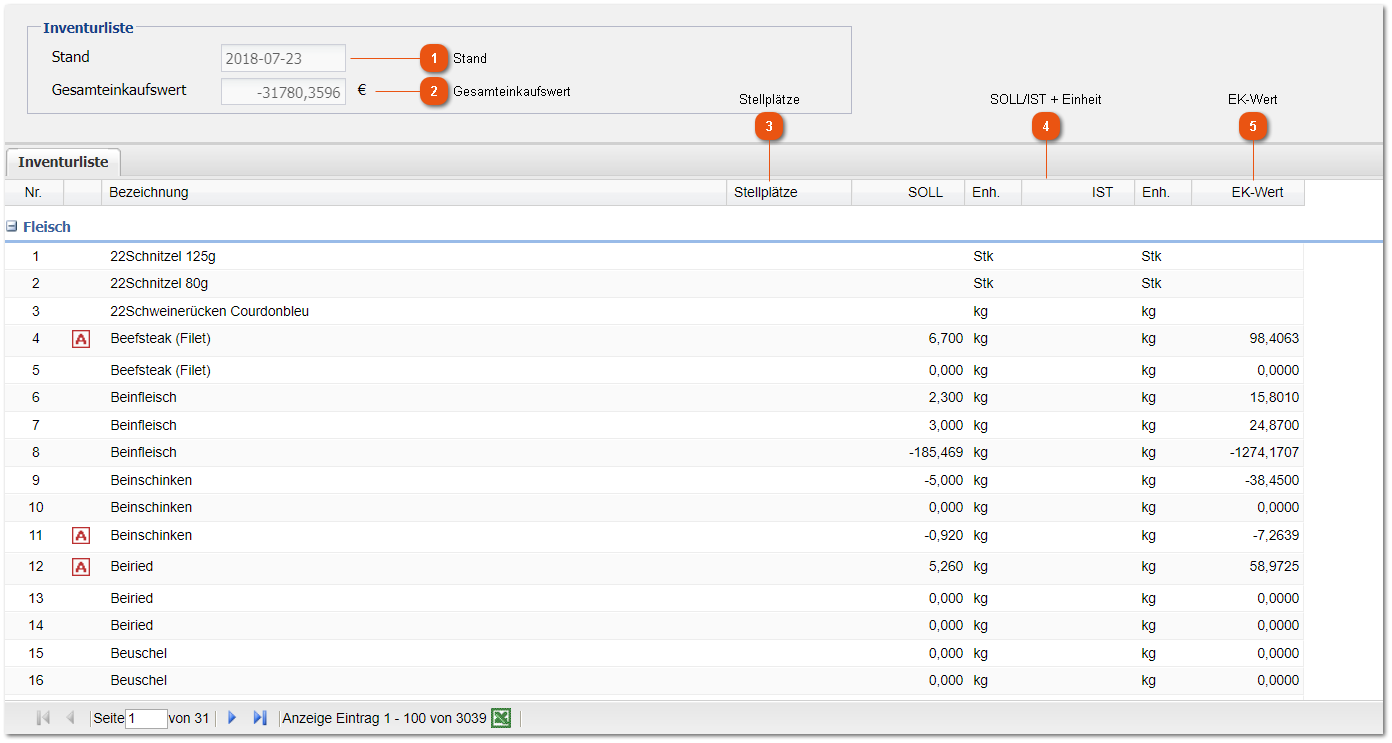1392x743 pixels.
Task: Sort by Bezeichnung column header
Action: point(413,192)
